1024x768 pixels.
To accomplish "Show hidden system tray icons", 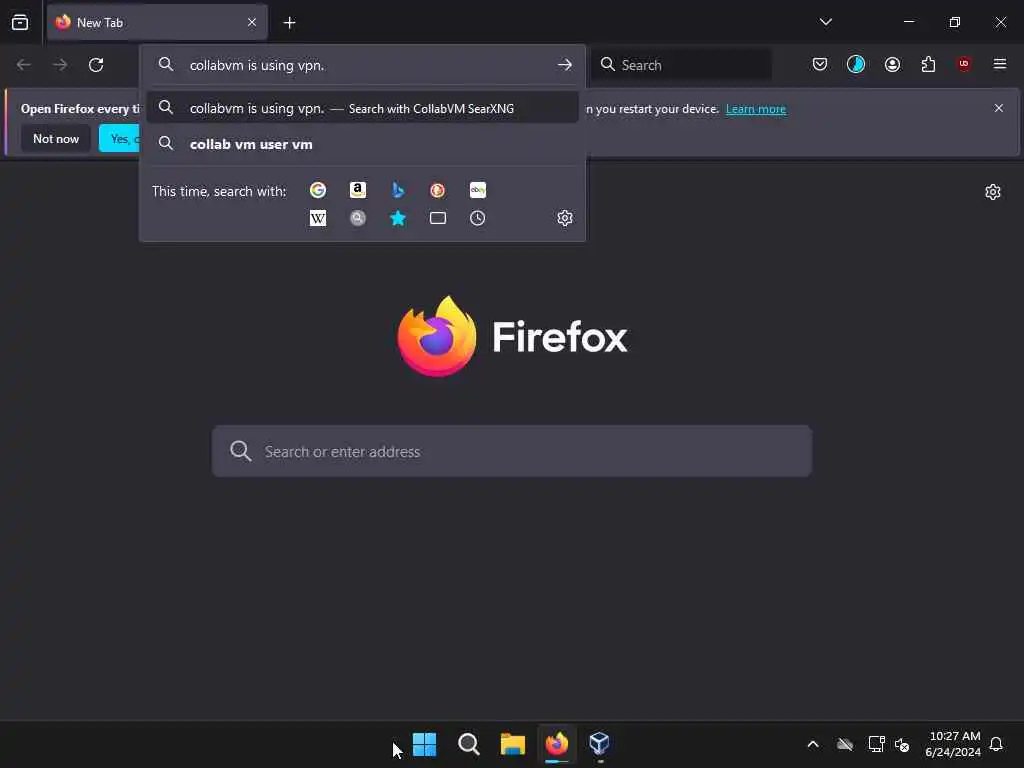I will click(x=813, y=744).
